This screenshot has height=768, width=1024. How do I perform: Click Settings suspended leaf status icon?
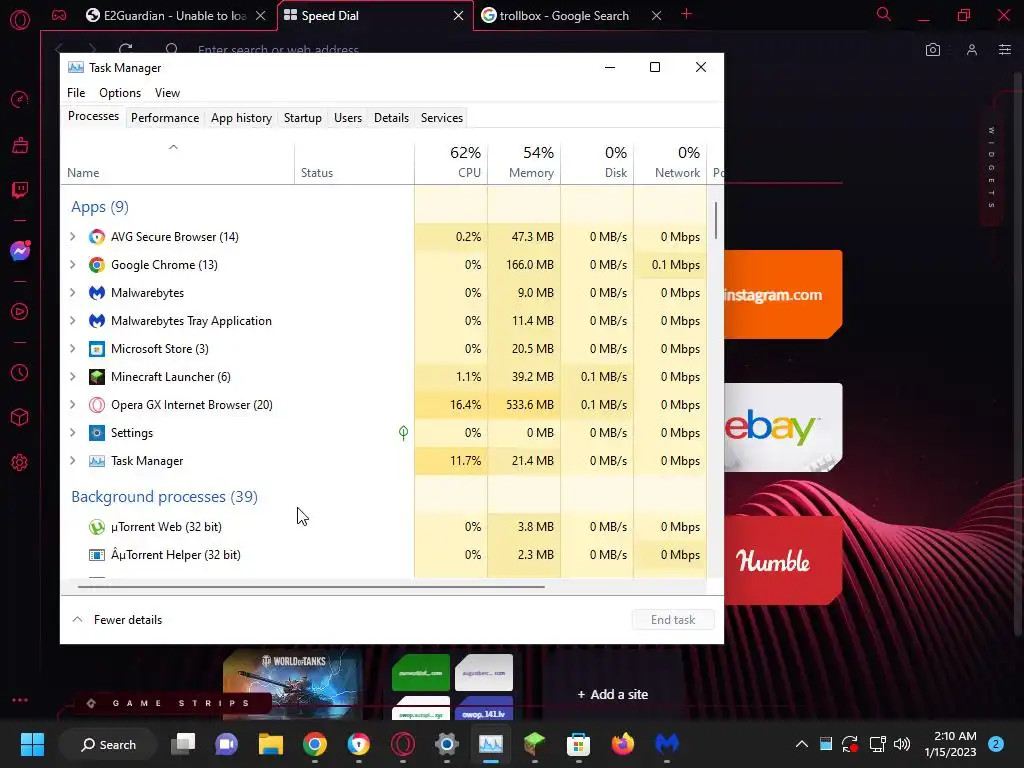(404, 433)
